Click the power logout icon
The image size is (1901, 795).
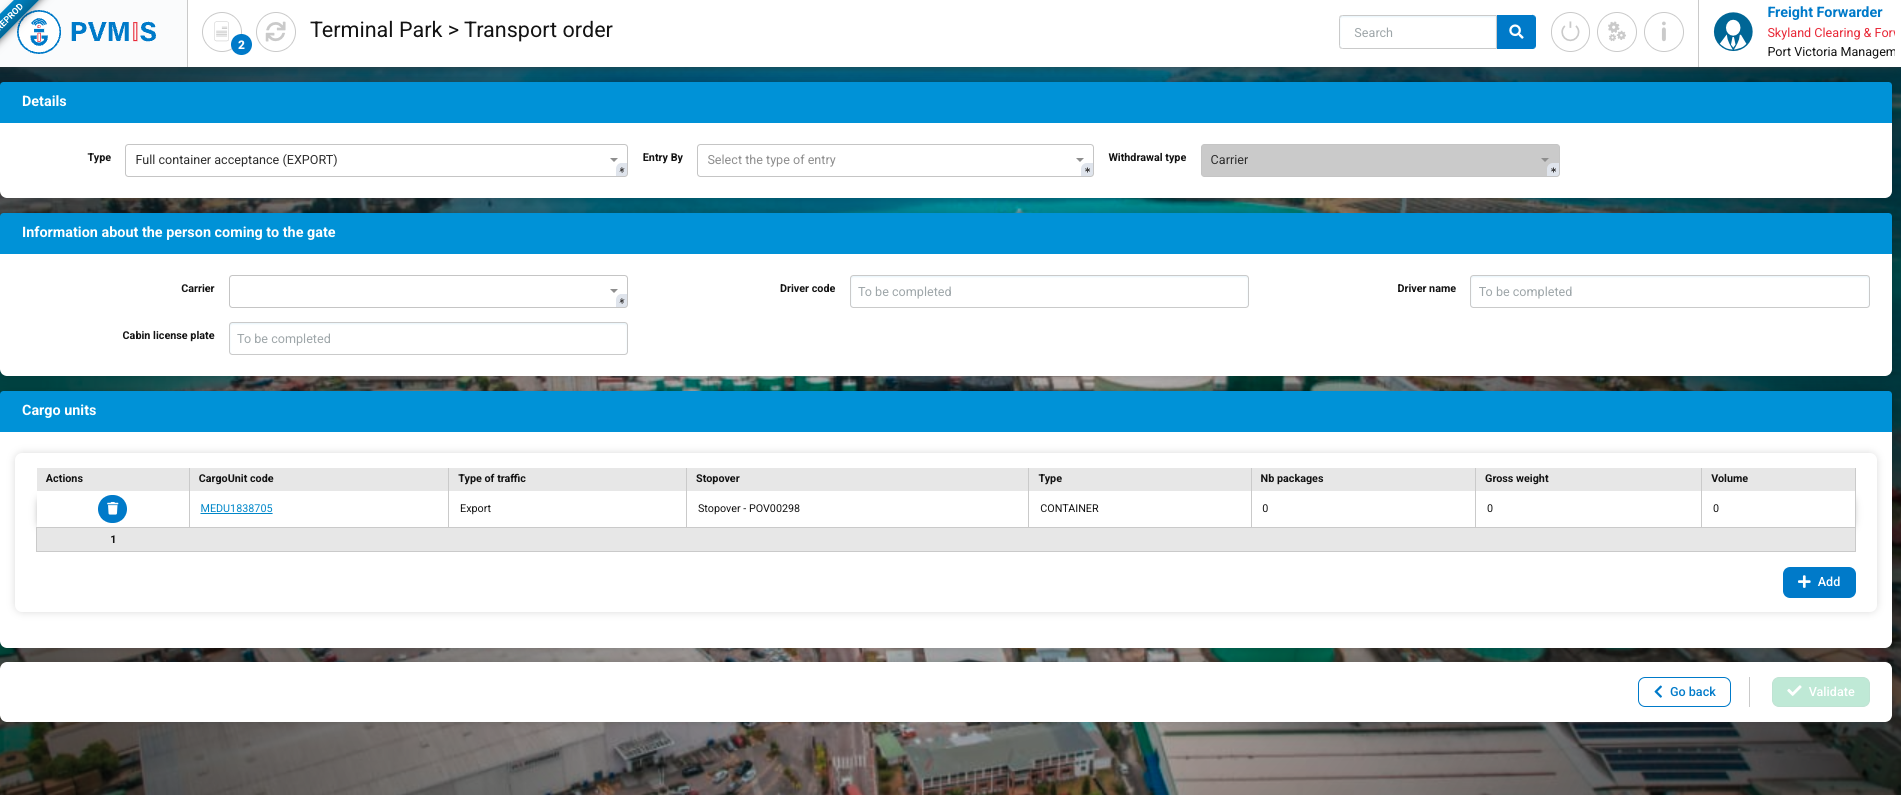(x=1570, y=32)
